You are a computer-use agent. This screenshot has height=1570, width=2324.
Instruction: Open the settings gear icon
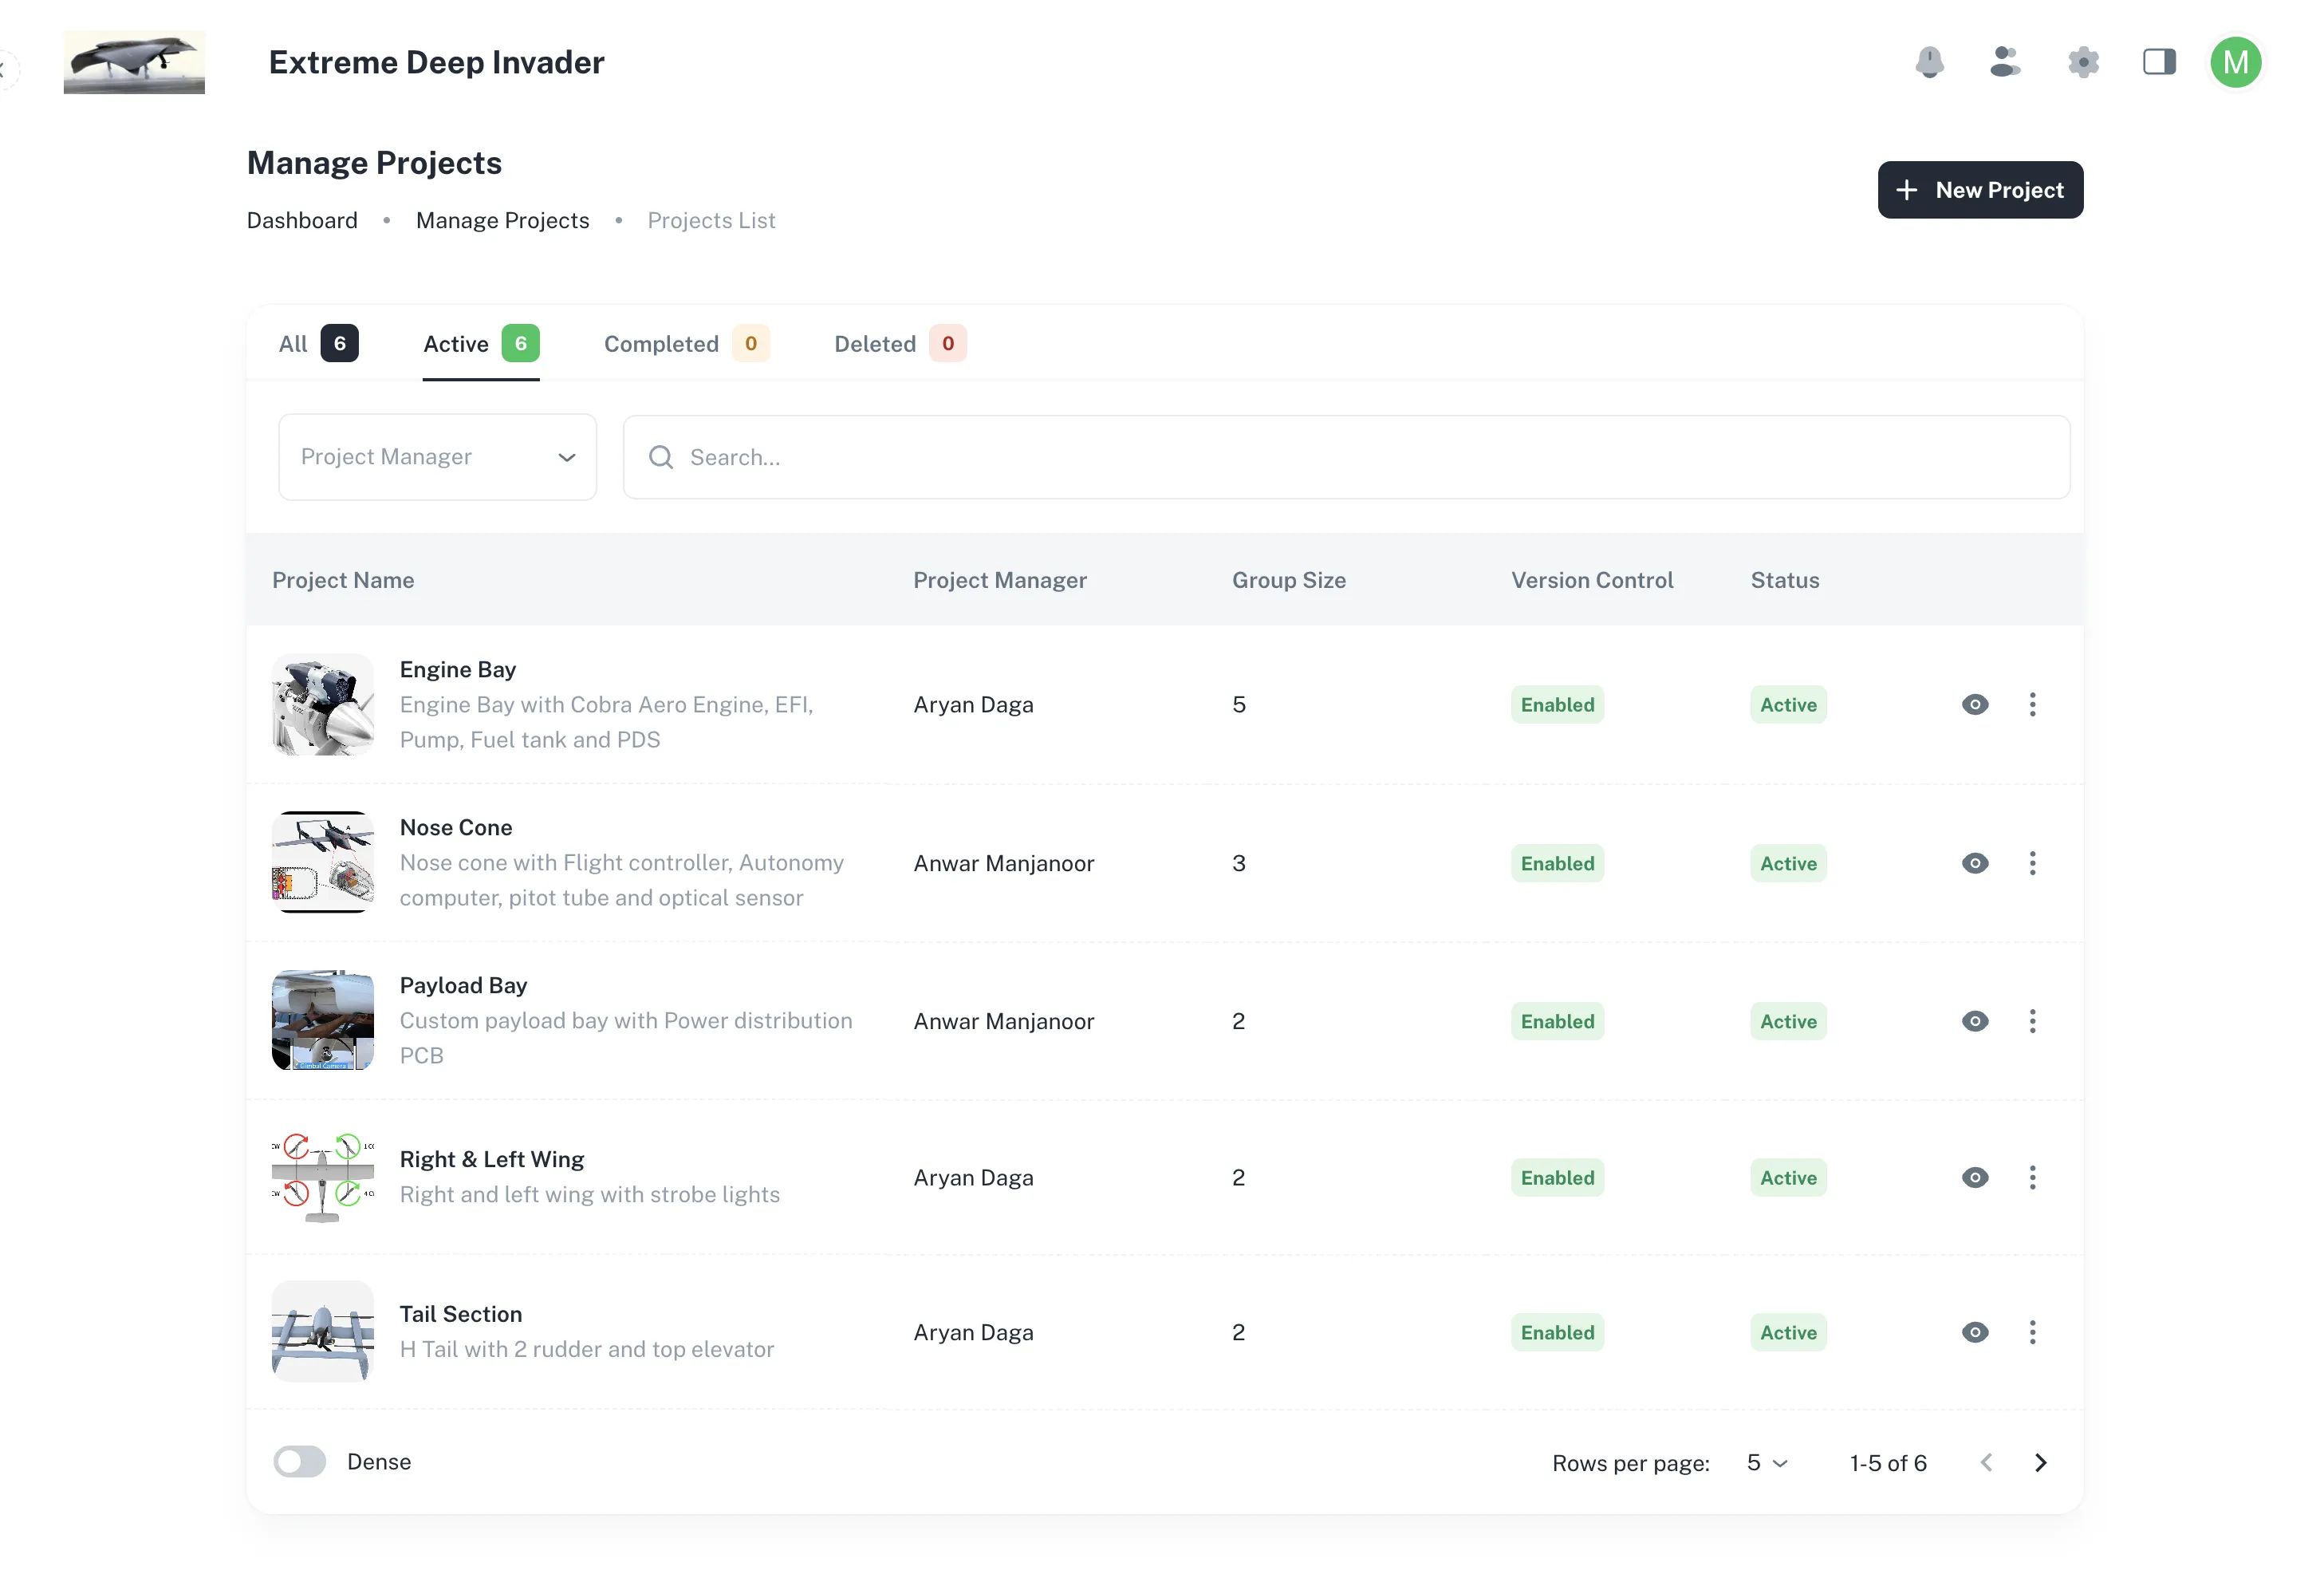[2083, 62]
